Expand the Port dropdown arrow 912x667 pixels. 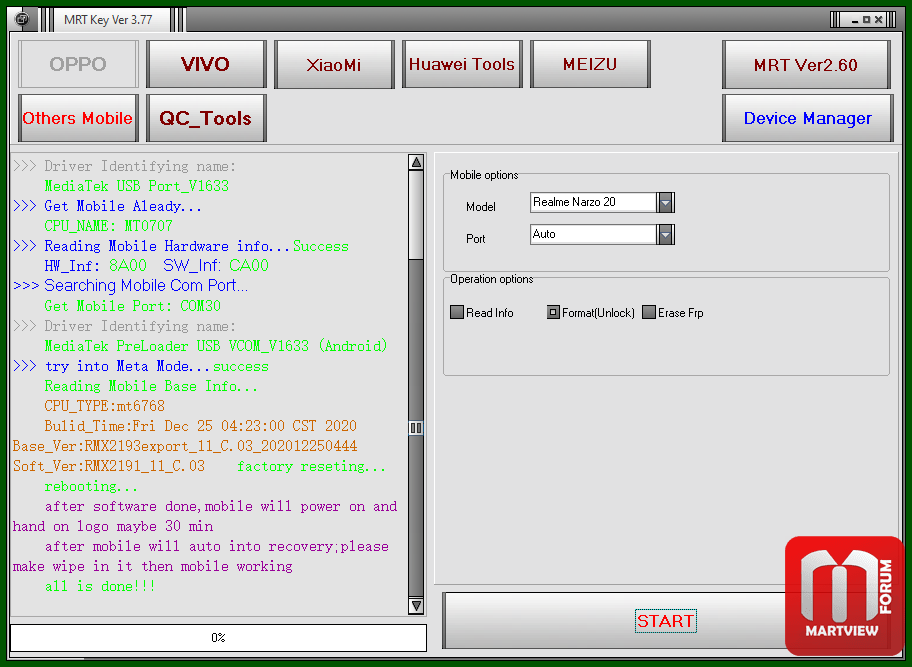pyautogui.click(x=665, y=234)
